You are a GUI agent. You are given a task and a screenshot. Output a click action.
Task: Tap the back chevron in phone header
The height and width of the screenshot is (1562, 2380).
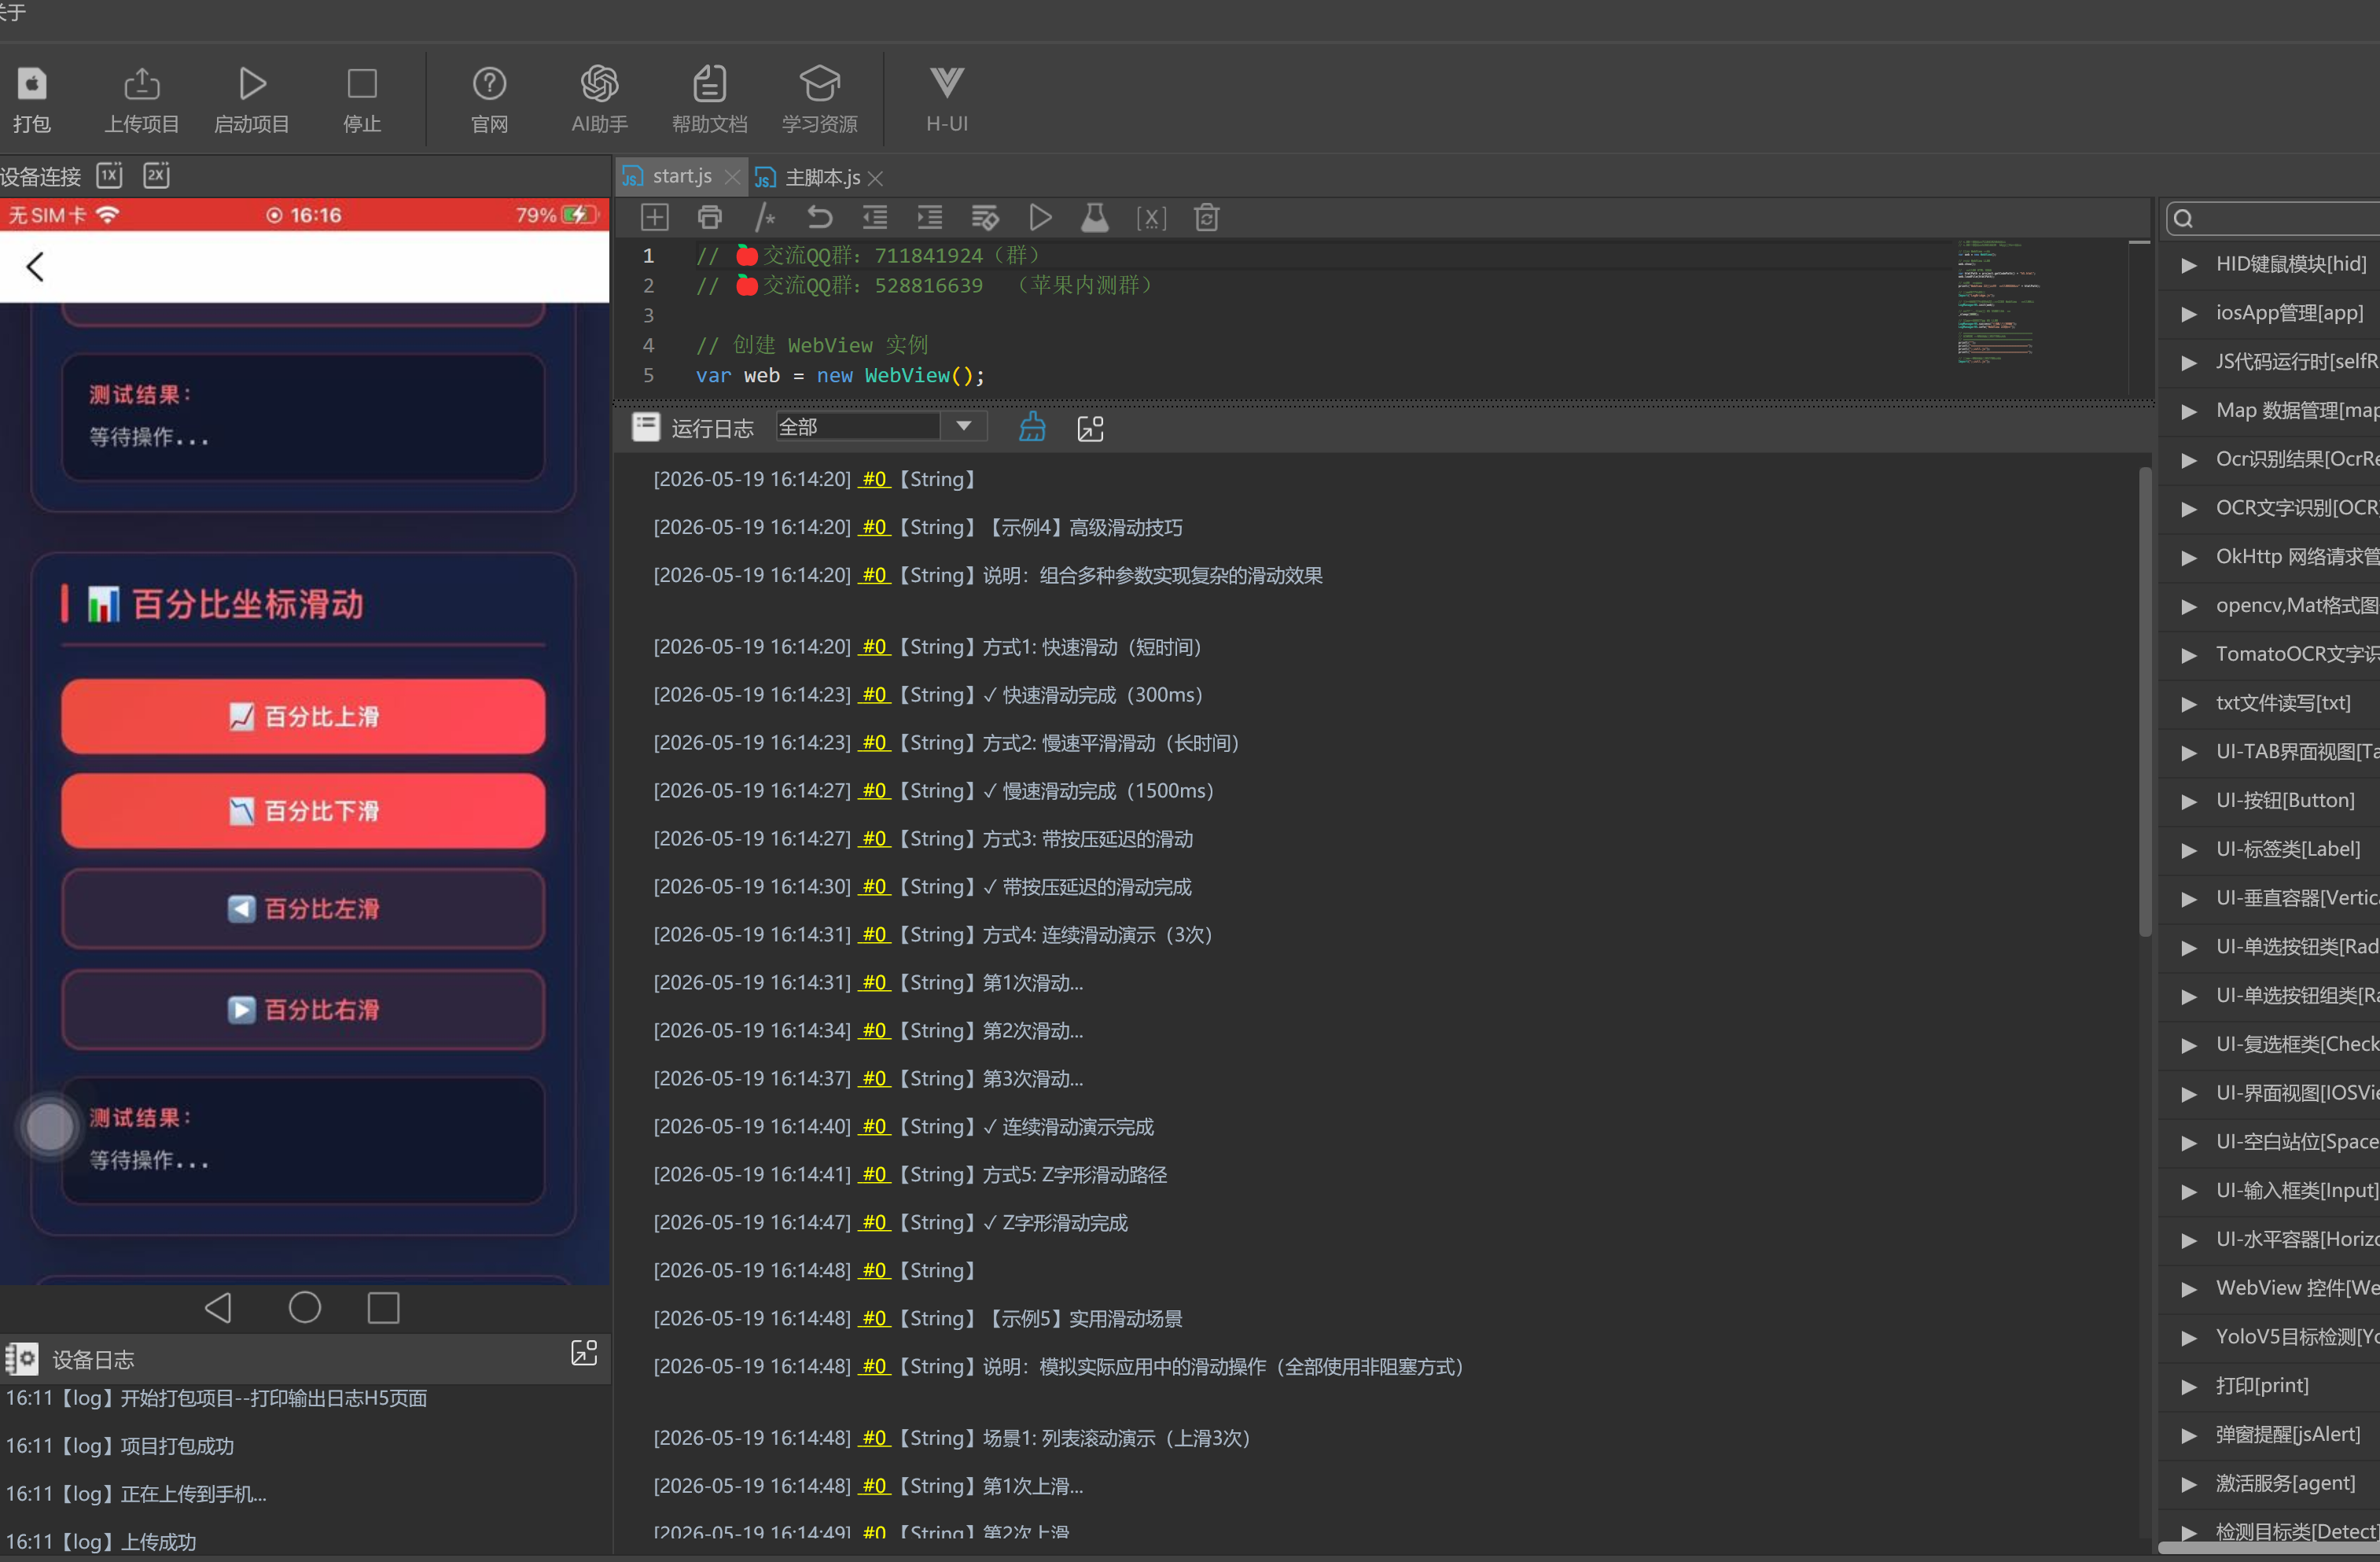tap(35, 266)
